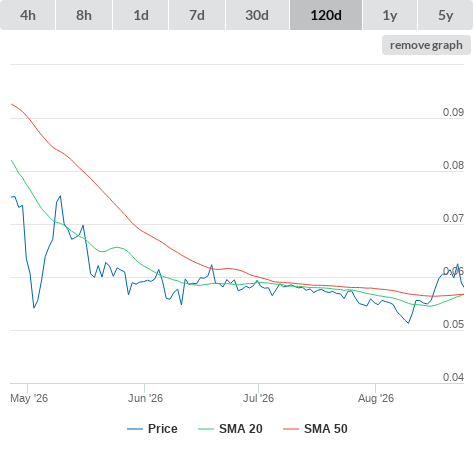Click the Jun '26 axis tick label

click(145, 398)
